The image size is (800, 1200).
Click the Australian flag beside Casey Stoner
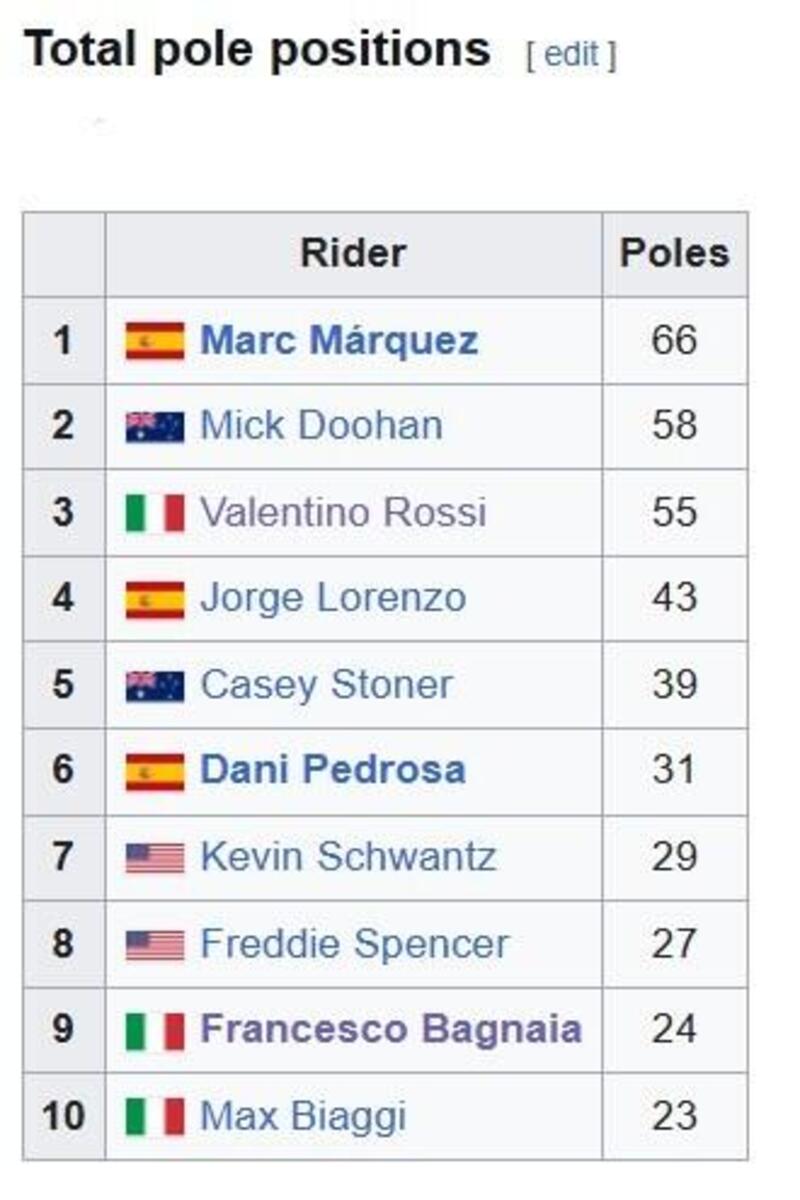(x=155, y=686)
